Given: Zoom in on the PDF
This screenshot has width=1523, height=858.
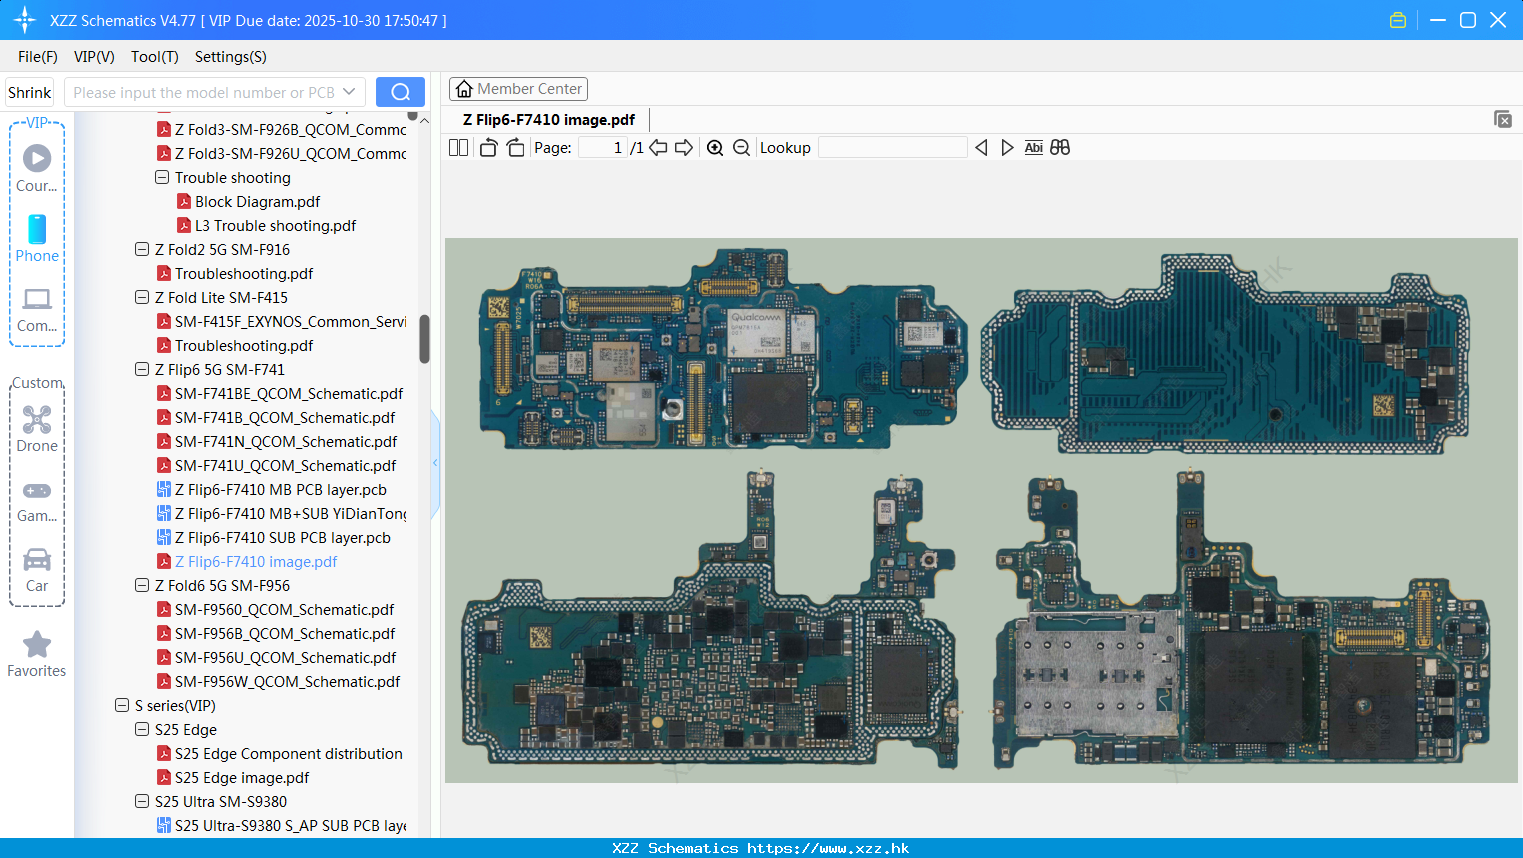Looking at the screenshot, I should coord(715,147).
